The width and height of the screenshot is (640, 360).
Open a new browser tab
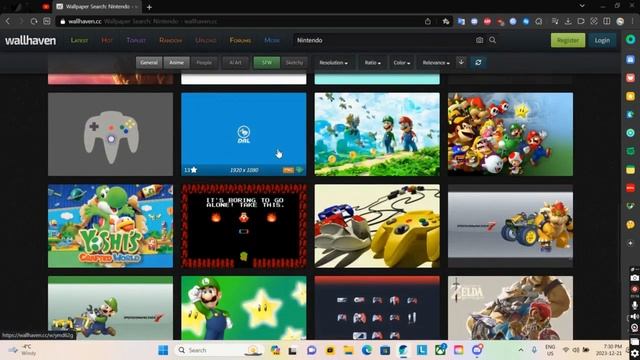(x=149, y=7)
